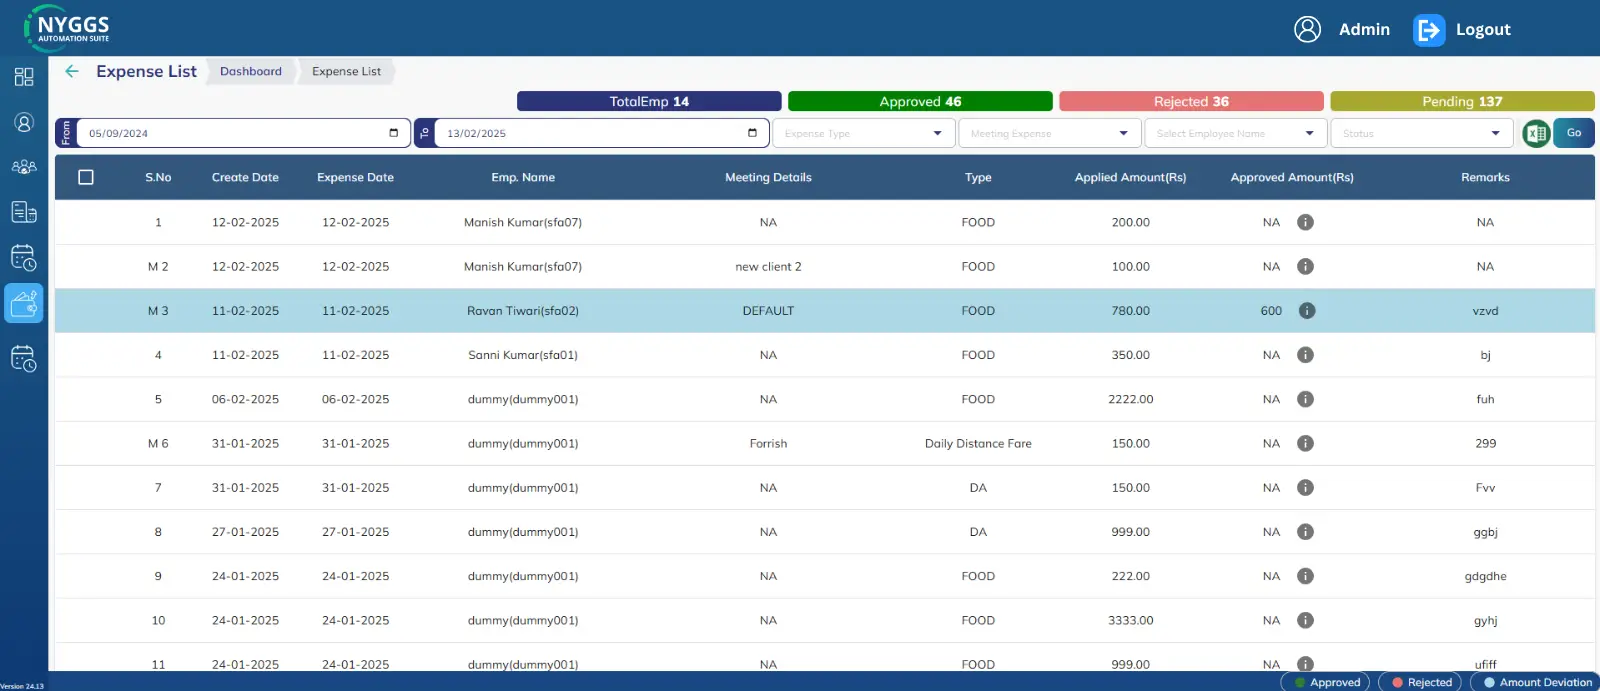1600x691 pixels.
Task: Open the team members icon in sidebar
Action: [x=24, y=167]
